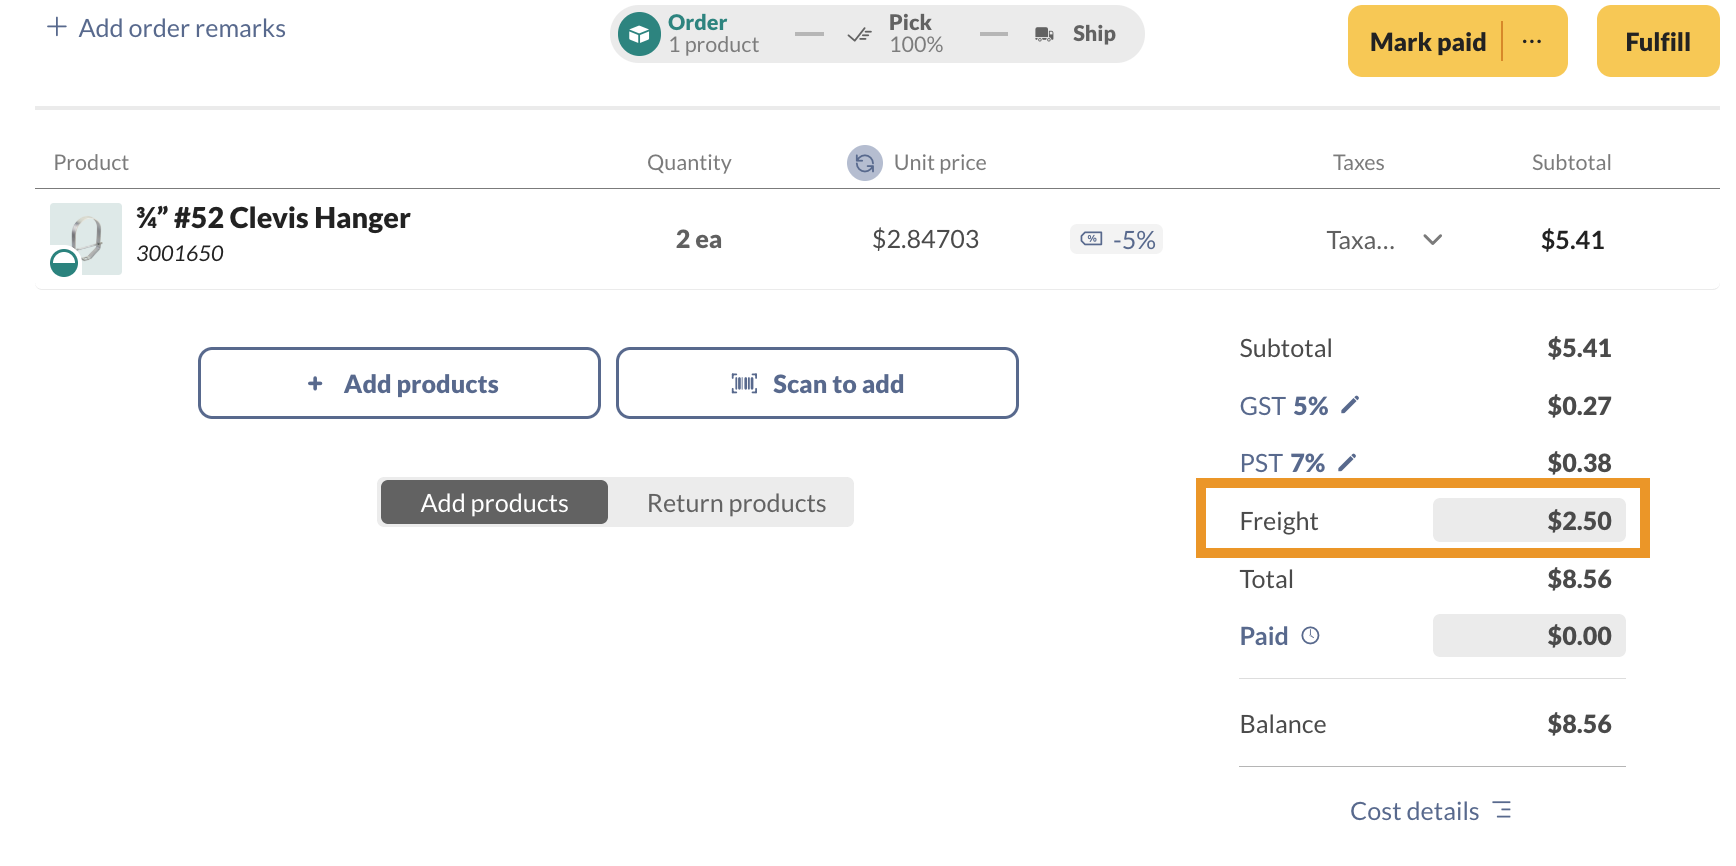This screenshot has width=1736, height=866.
Task: Edit the PST 7% tax pencil icon
Action: (x=1347, y=462)
